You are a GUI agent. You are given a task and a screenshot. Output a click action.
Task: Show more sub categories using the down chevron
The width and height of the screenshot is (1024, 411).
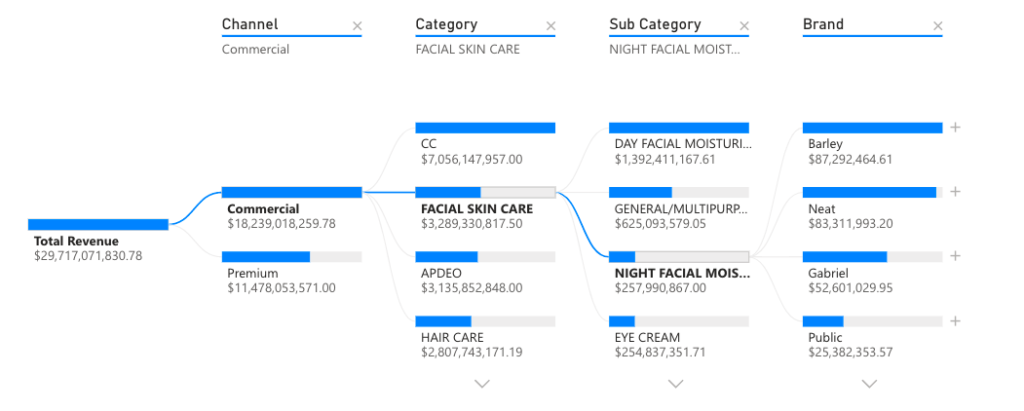[676, 384]
